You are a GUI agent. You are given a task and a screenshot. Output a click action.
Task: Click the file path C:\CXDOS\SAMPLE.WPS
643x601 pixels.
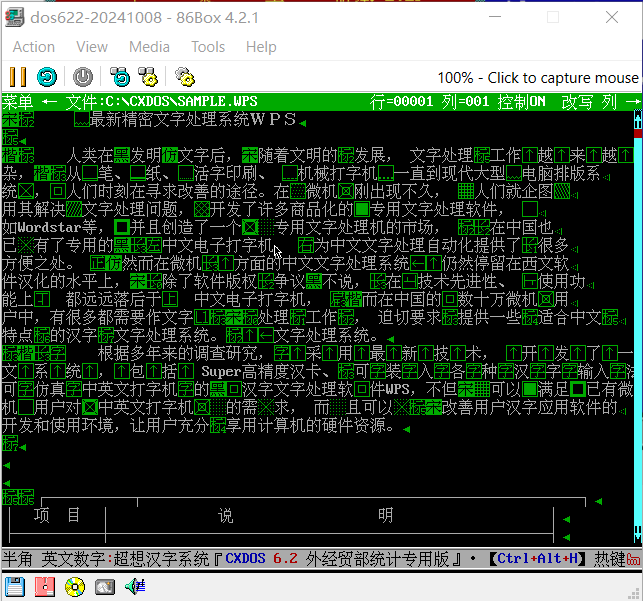click(x=181, y=102)
